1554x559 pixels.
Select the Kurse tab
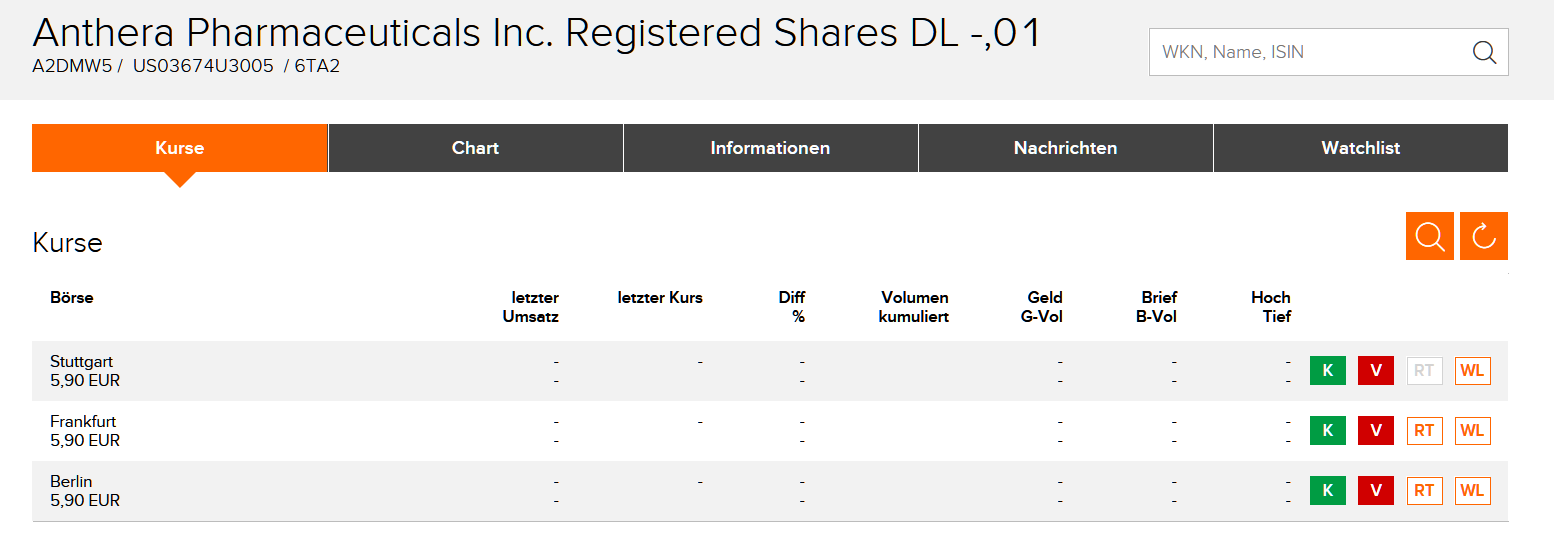click(180, 148)
